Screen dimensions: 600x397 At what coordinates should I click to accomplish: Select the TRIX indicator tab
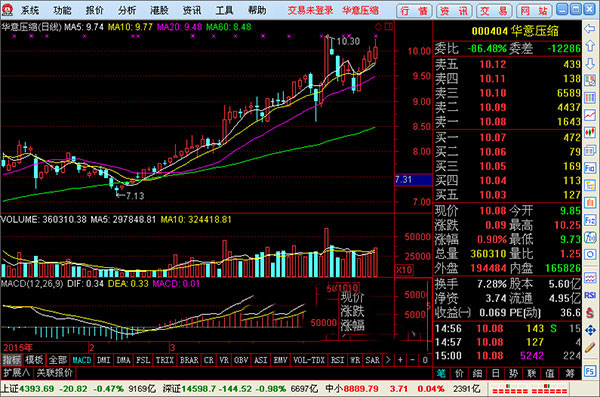pyautogui.click(x=165, y=360)
